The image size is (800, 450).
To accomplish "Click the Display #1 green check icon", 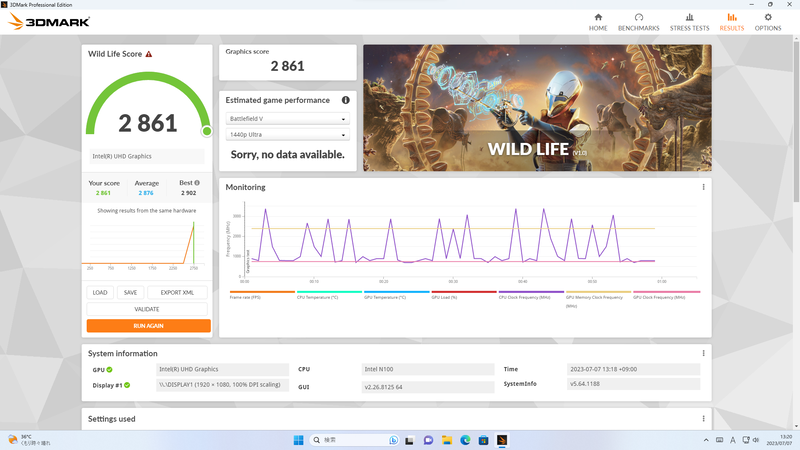I will [x=127, y=385].
